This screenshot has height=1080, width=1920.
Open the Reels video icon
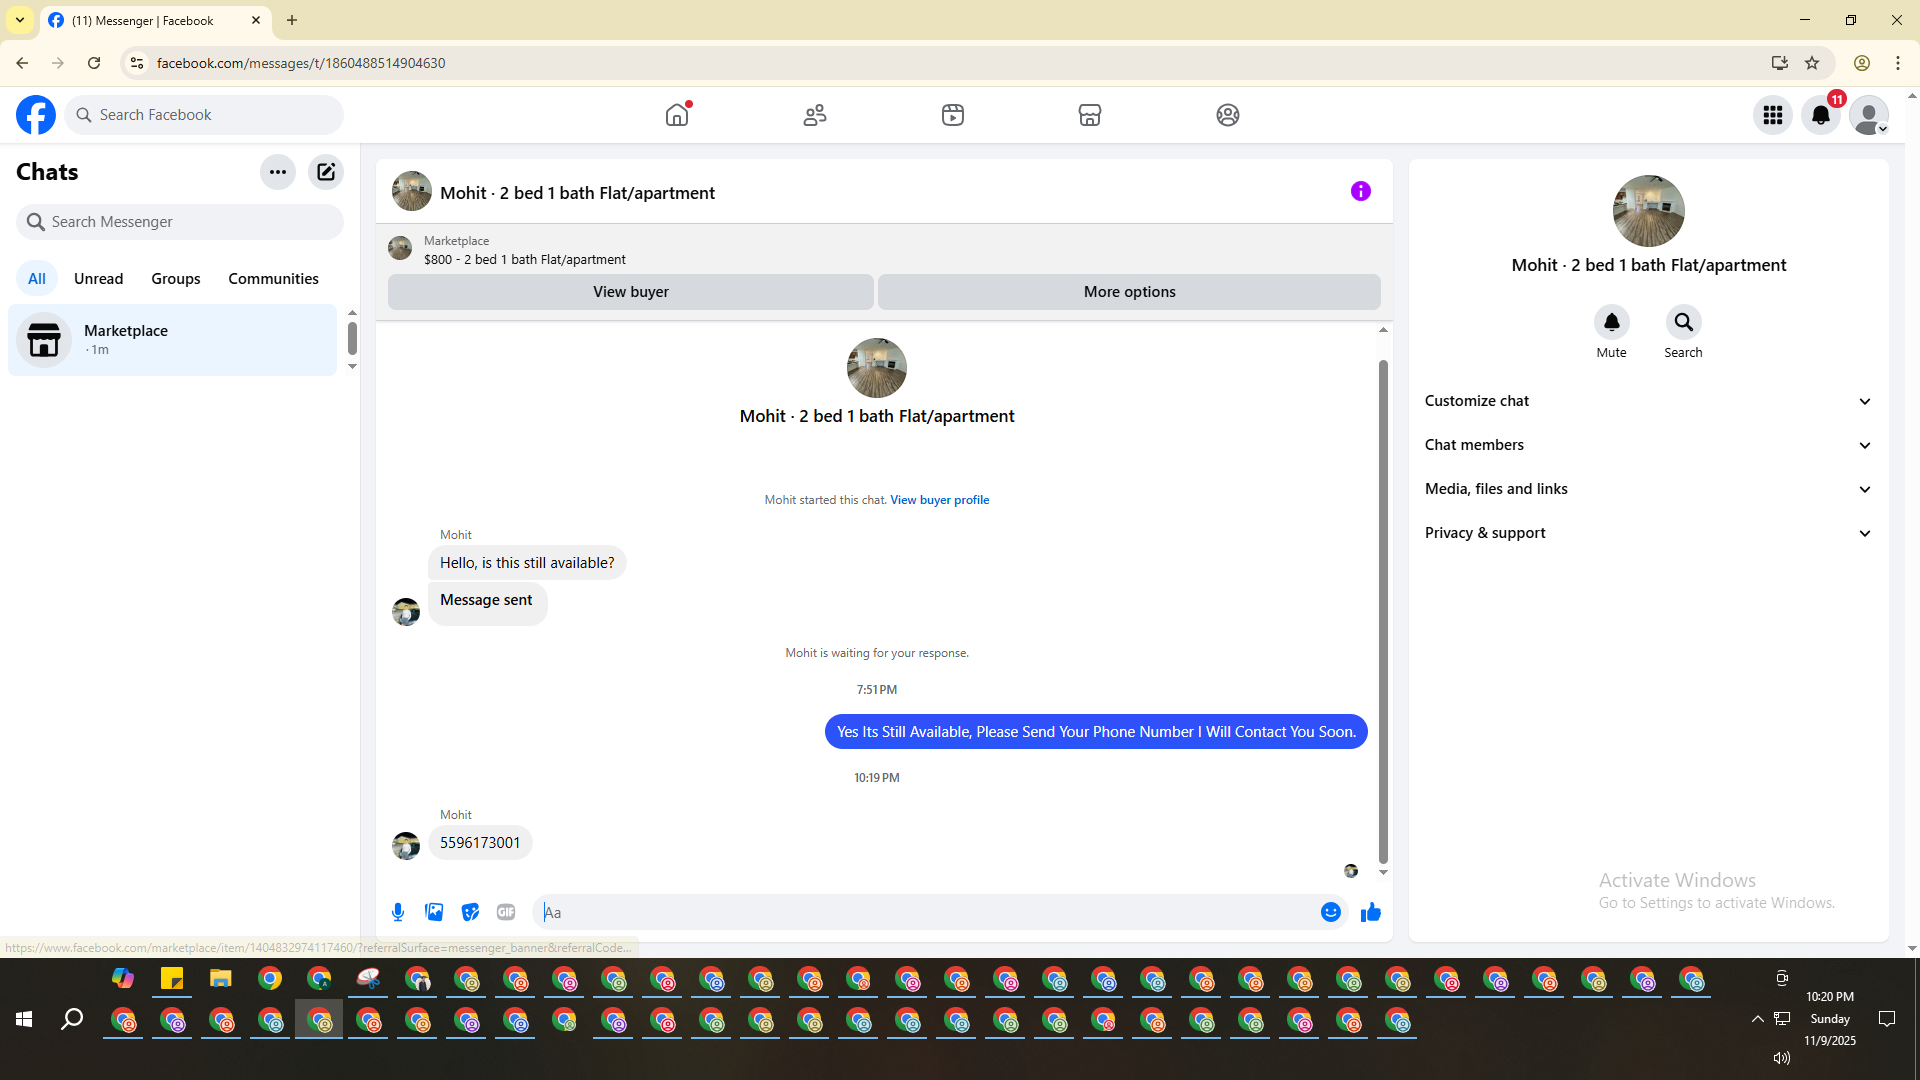[x=953, y=115]
